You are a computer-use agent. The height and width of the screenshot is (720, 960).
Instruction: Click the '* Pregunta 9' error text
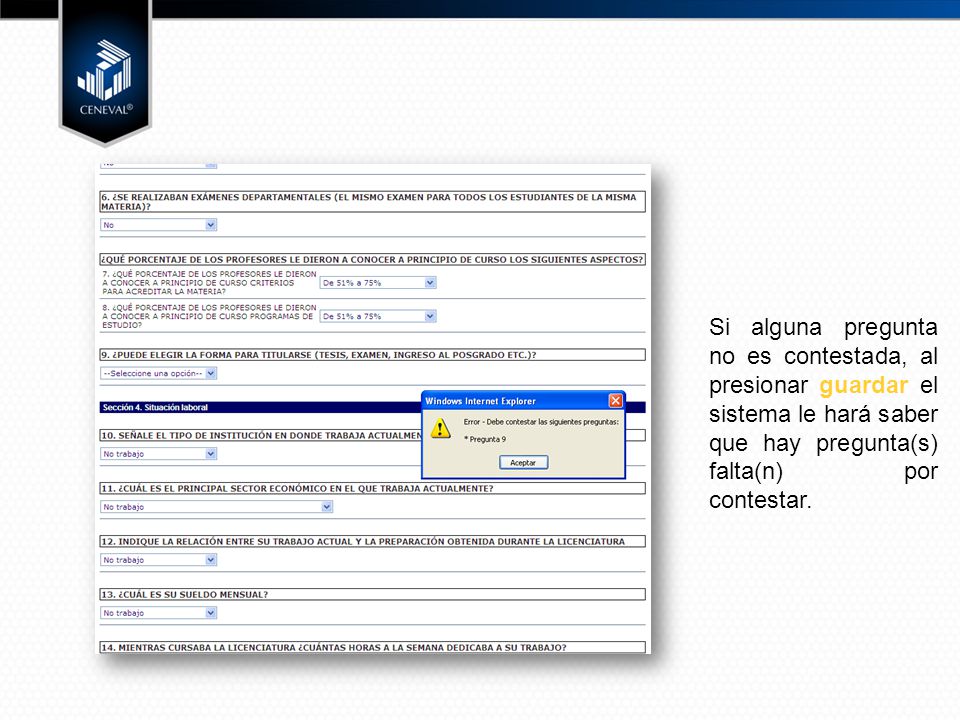pos(485,439)
